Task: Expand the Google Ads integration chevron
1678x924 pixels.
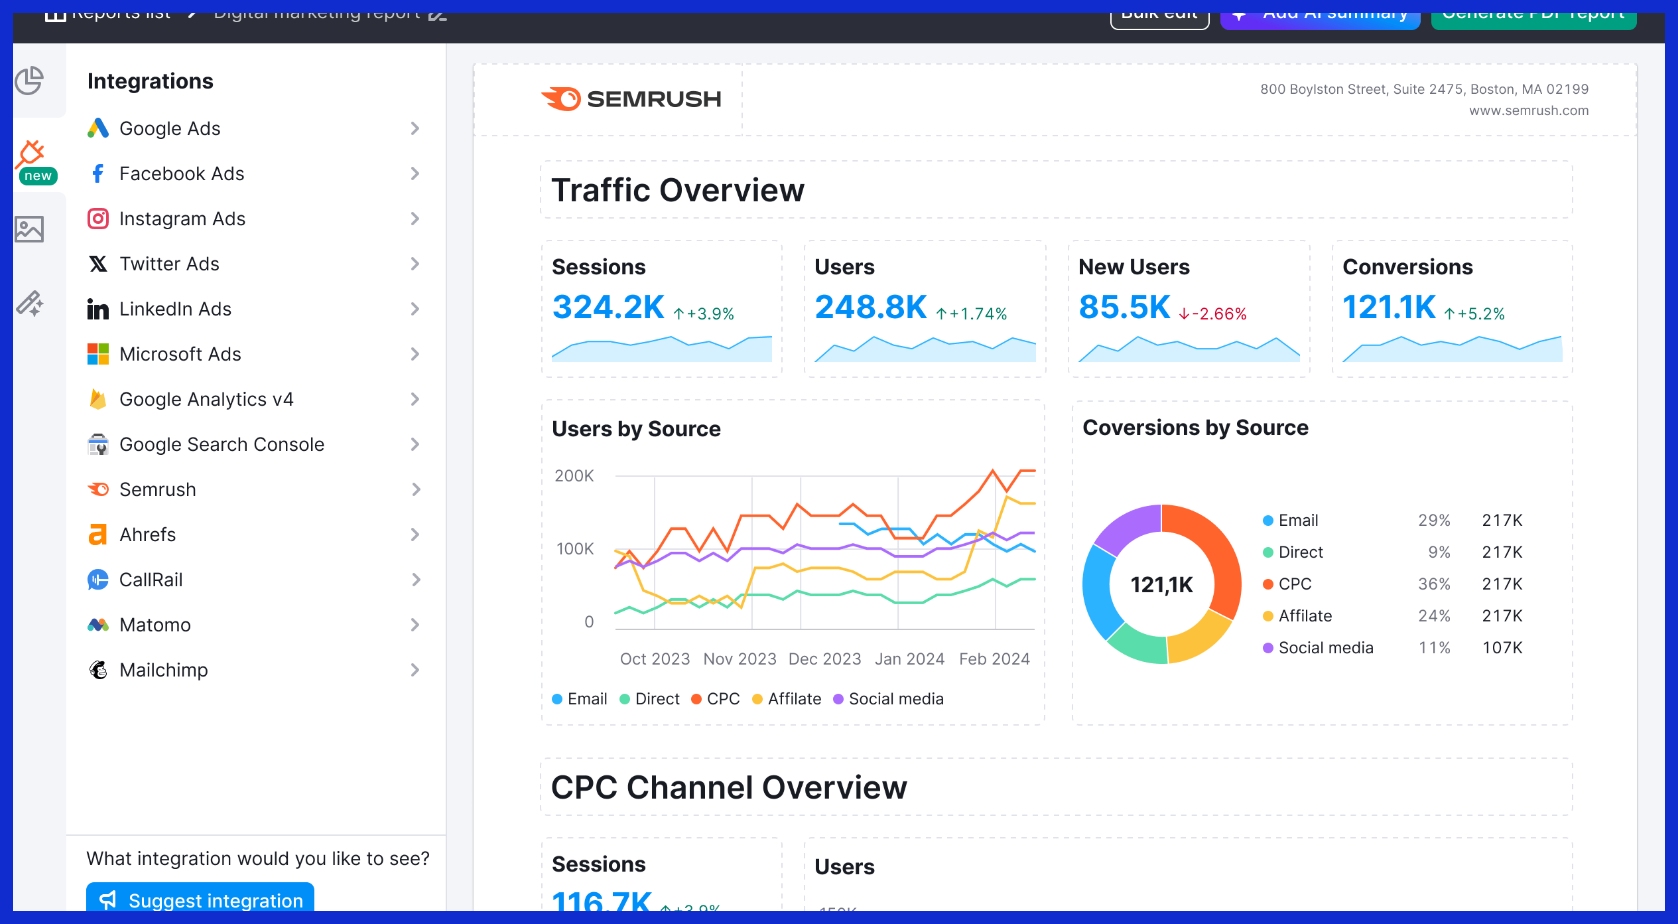Action: coord(415,128)
